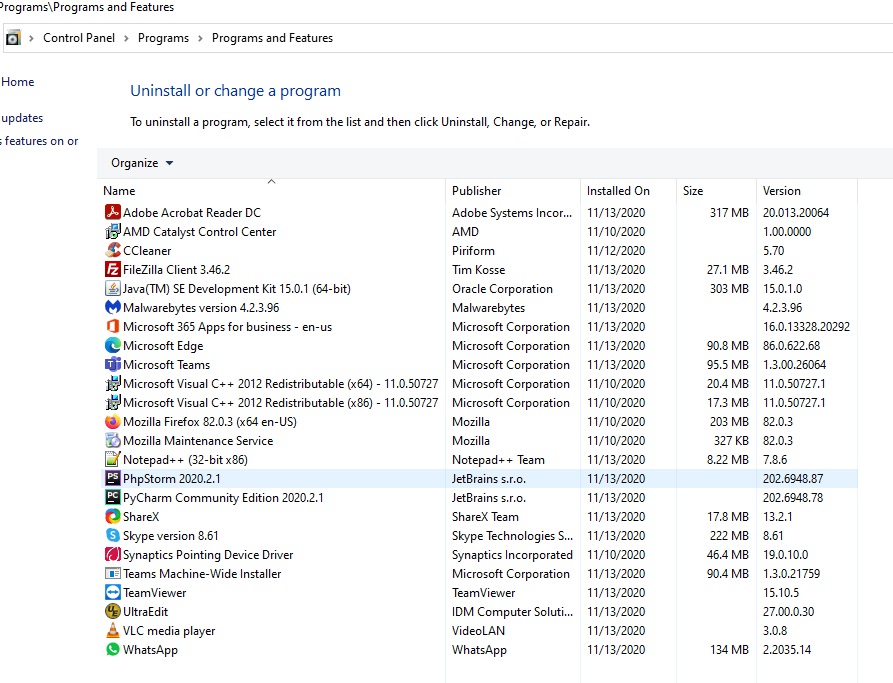Screen dimensions: 893x683
Task: Click the Java SE Development Kit icon
Action: [x=113, y=288]
